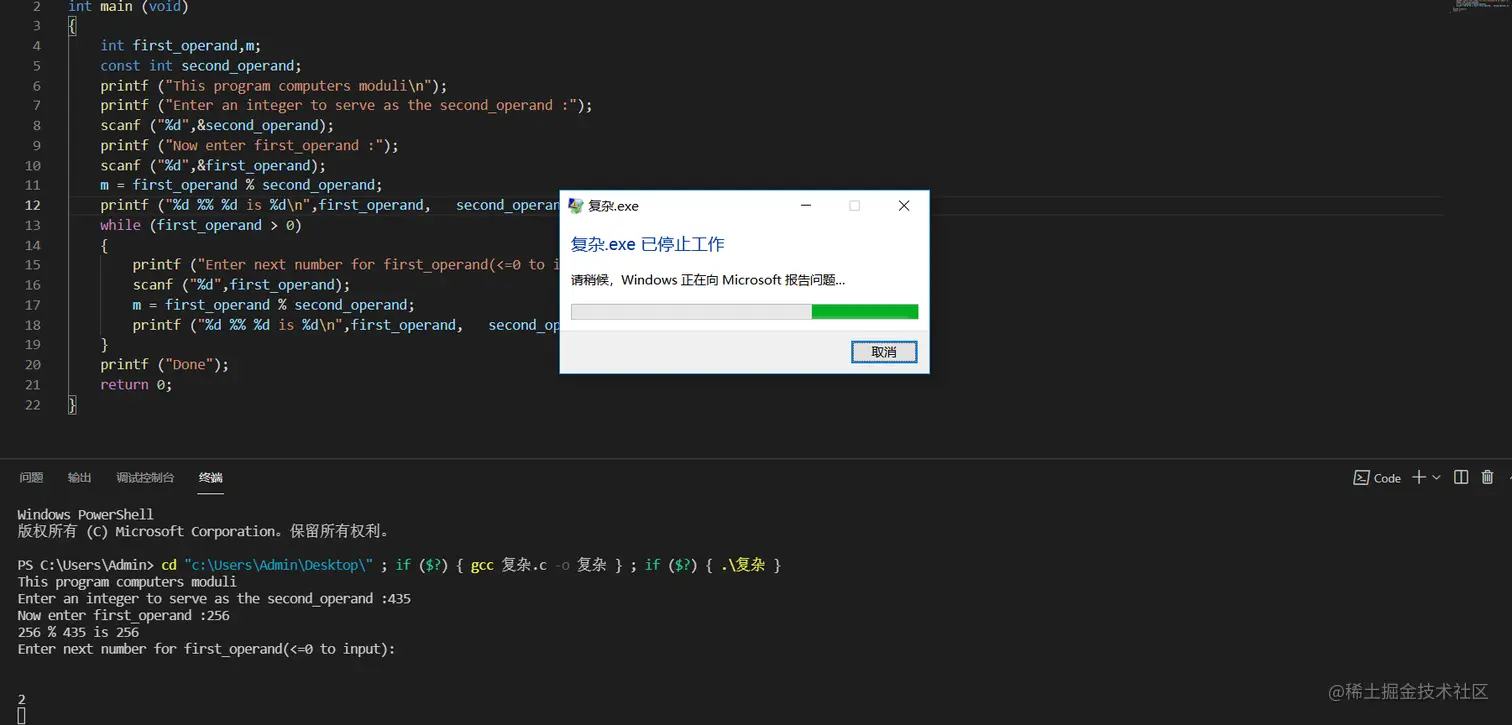Click the 版权所有 Microsoft Corporation terminal line
This screenshot has height=725, width=1512.
tap(204, 531)
